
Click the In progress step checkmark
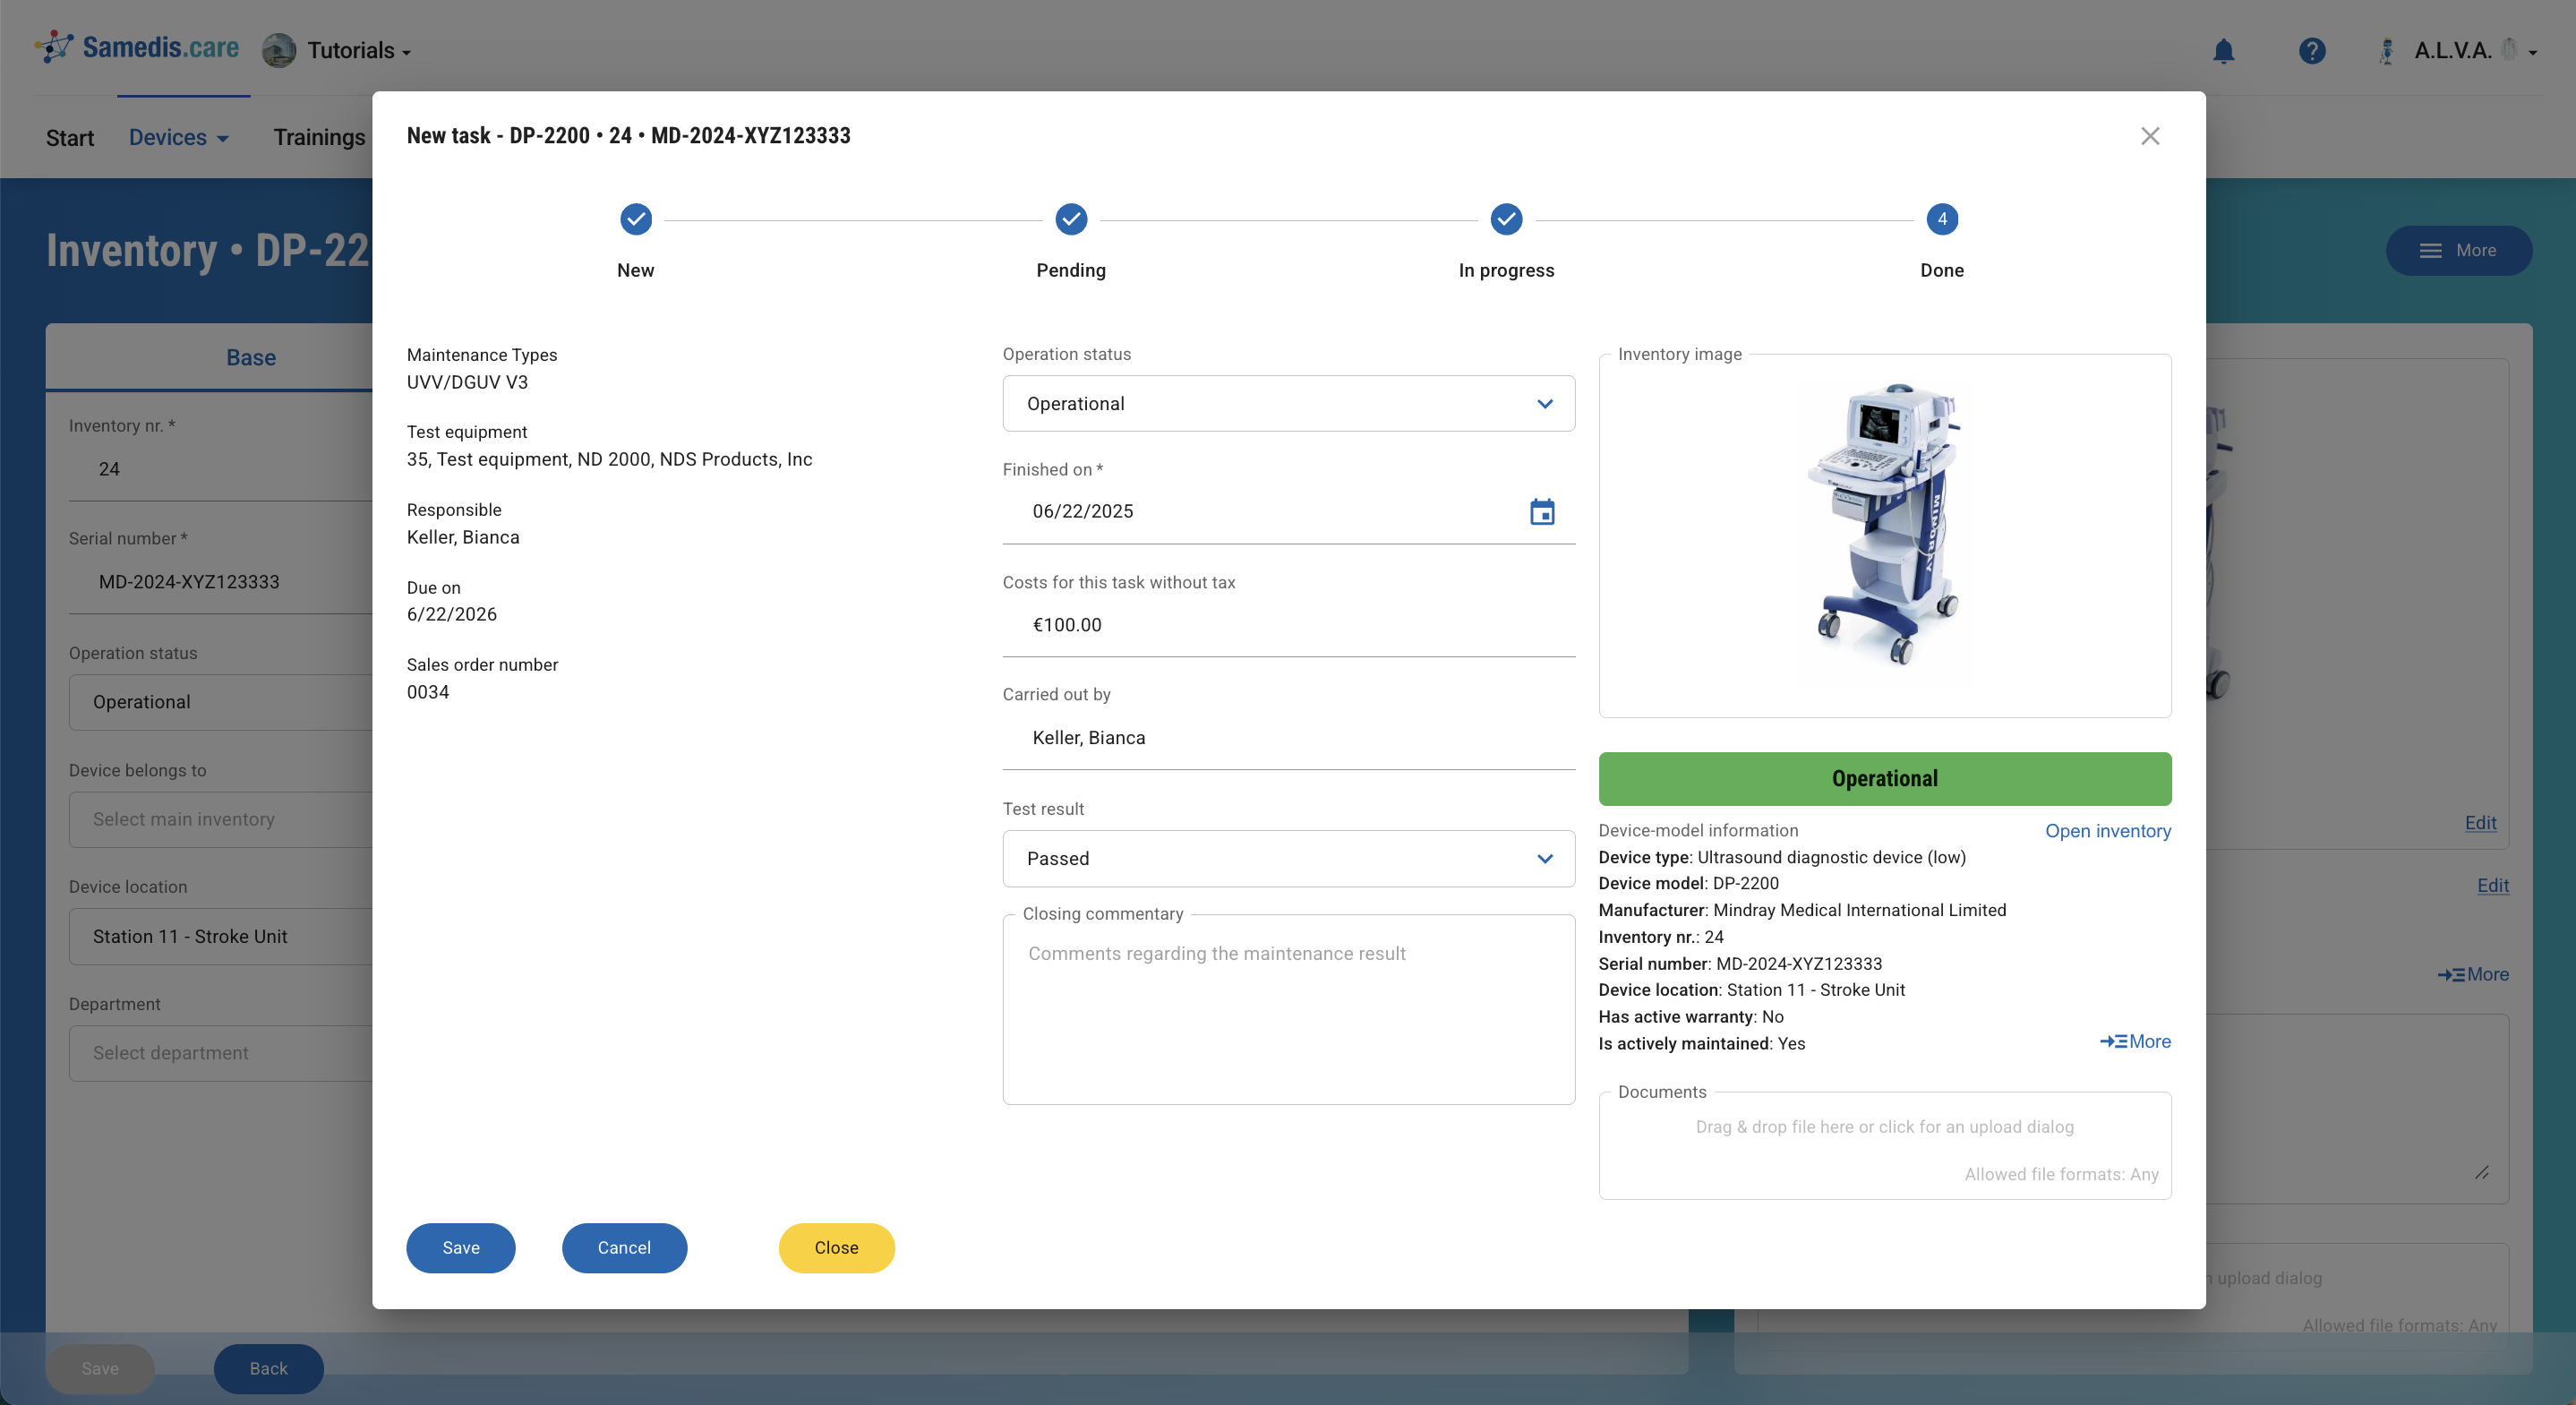point(1505,219)
